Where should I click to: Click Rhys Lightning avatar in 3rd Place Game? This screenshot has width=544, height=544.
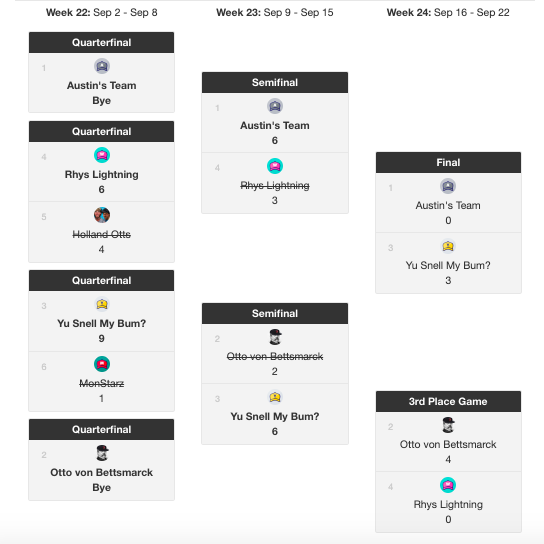point(448,485)
